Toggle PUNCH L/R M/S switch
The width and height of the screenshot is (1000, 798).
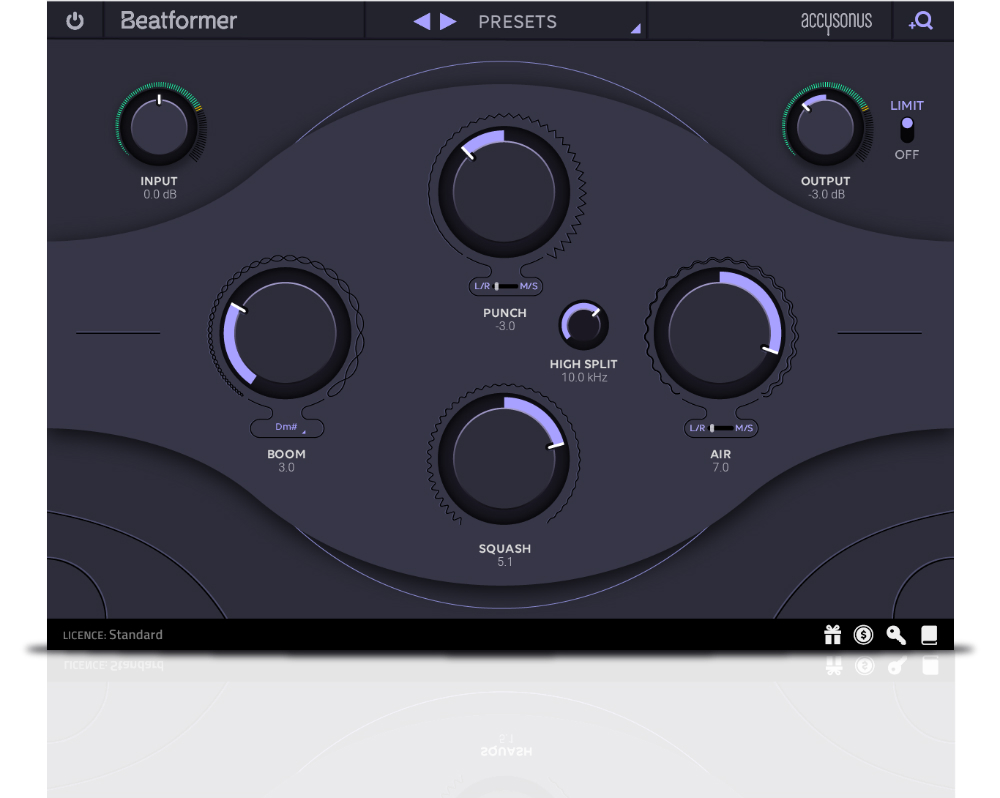(x=506, y=286)
